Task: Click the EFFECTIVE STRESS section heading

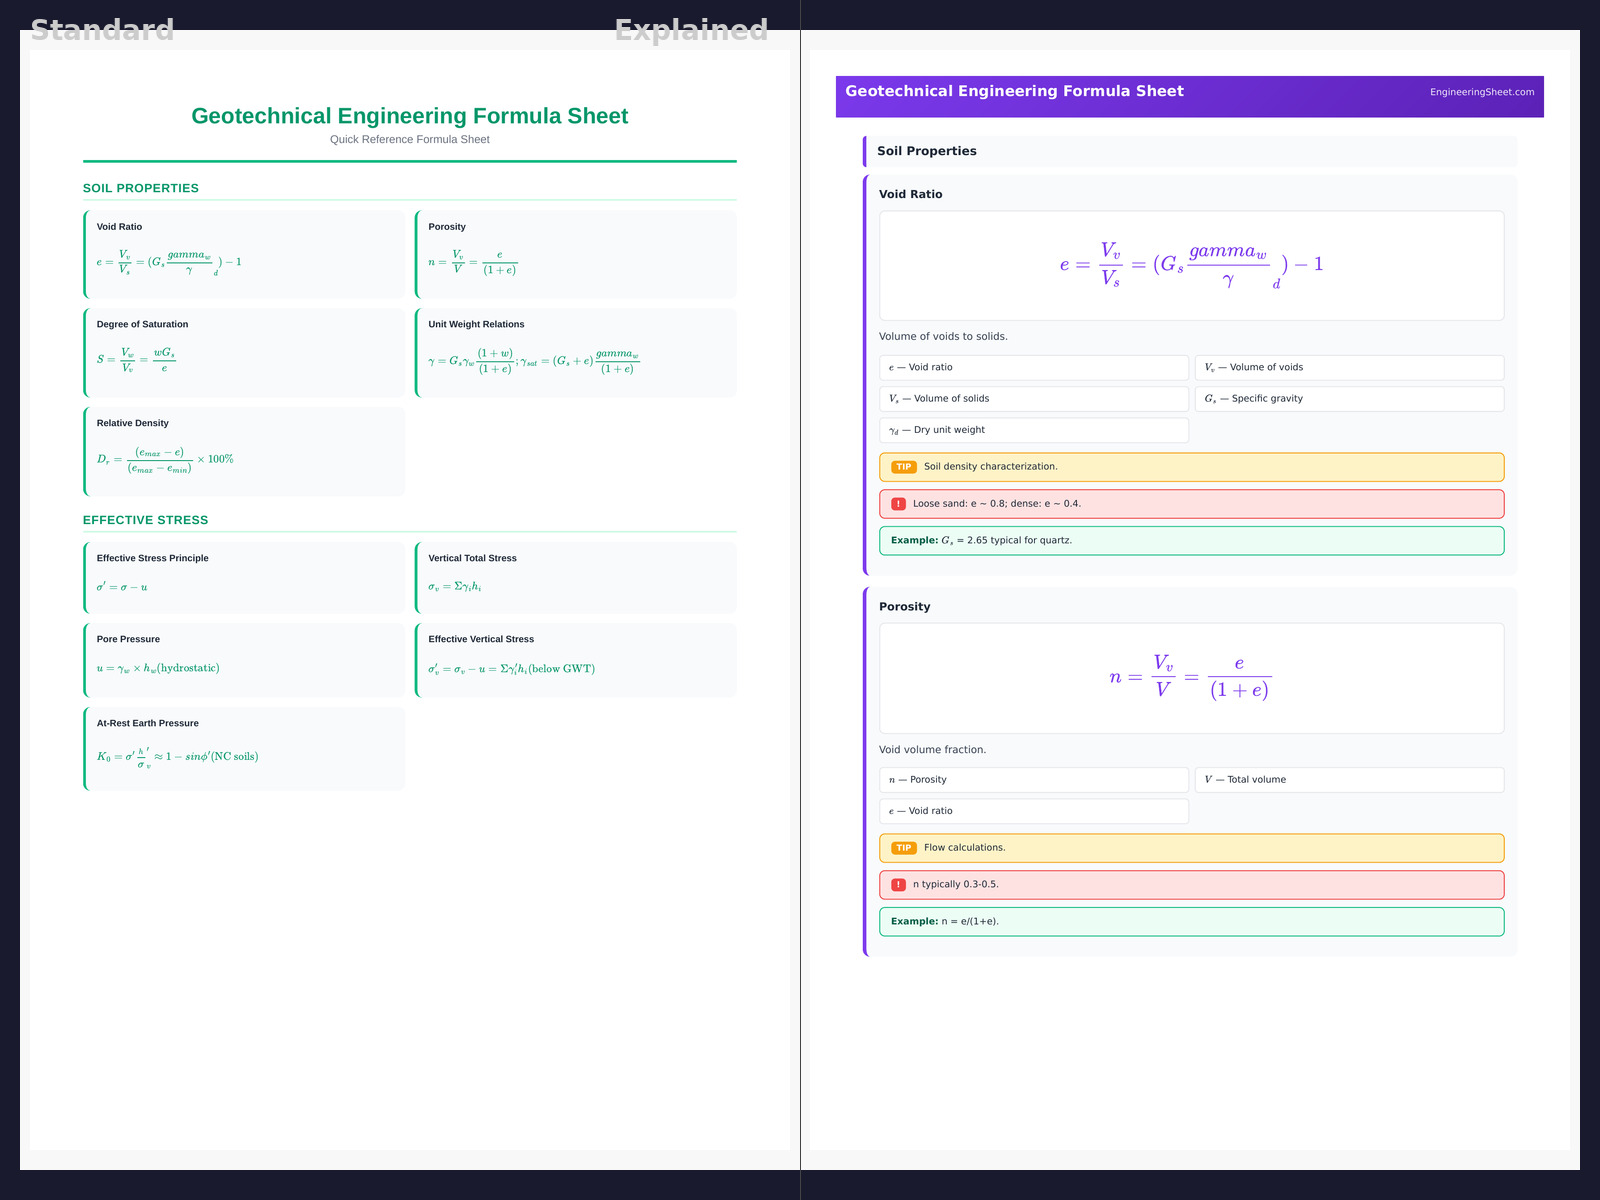Action: pyautogui.click(x=146, y=520)
